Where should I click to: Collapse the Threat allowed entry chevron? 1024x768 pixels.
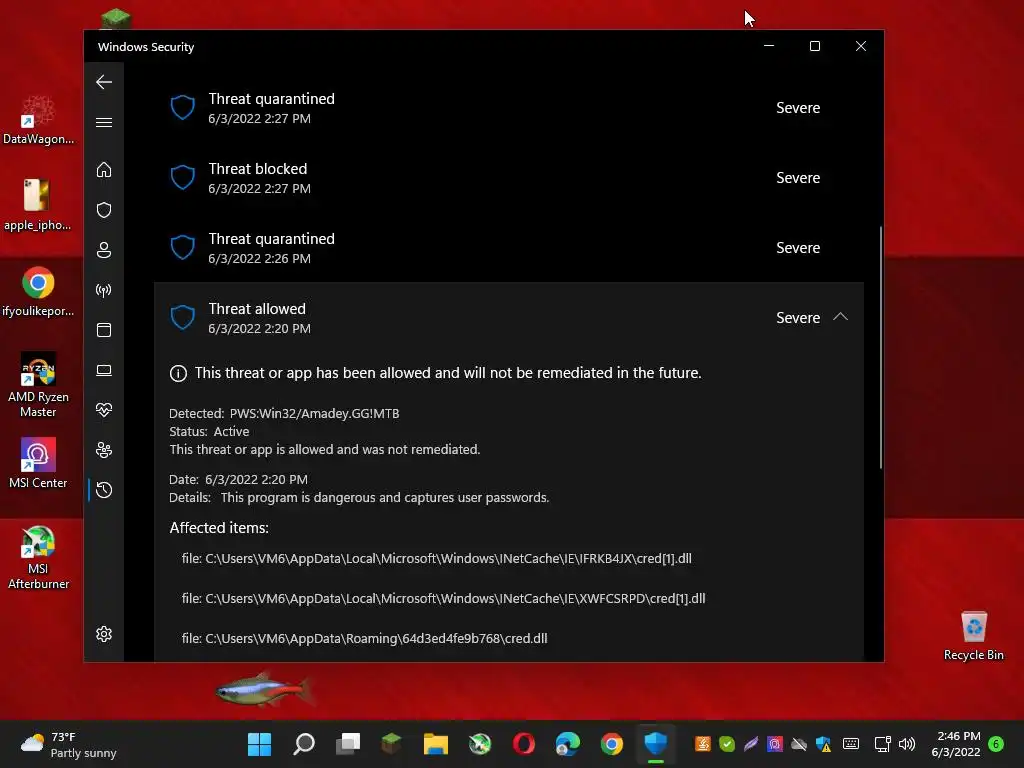pos(840,317)
